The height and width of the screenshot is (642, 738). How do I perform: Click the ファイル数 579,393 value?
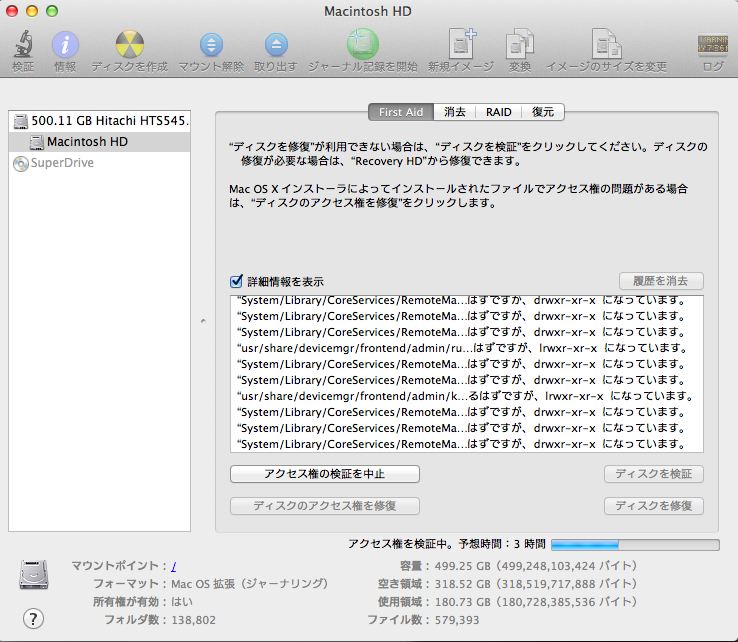click(457, 620)
